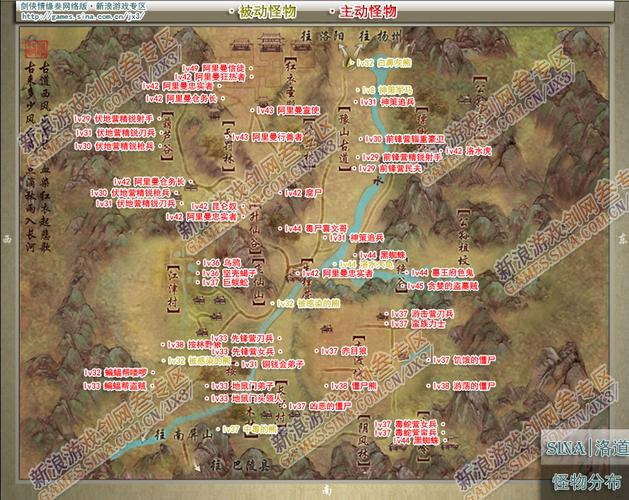Click the 南 compass marker
The height and width of the screenshot is (500, 629).
click(326, 490)
